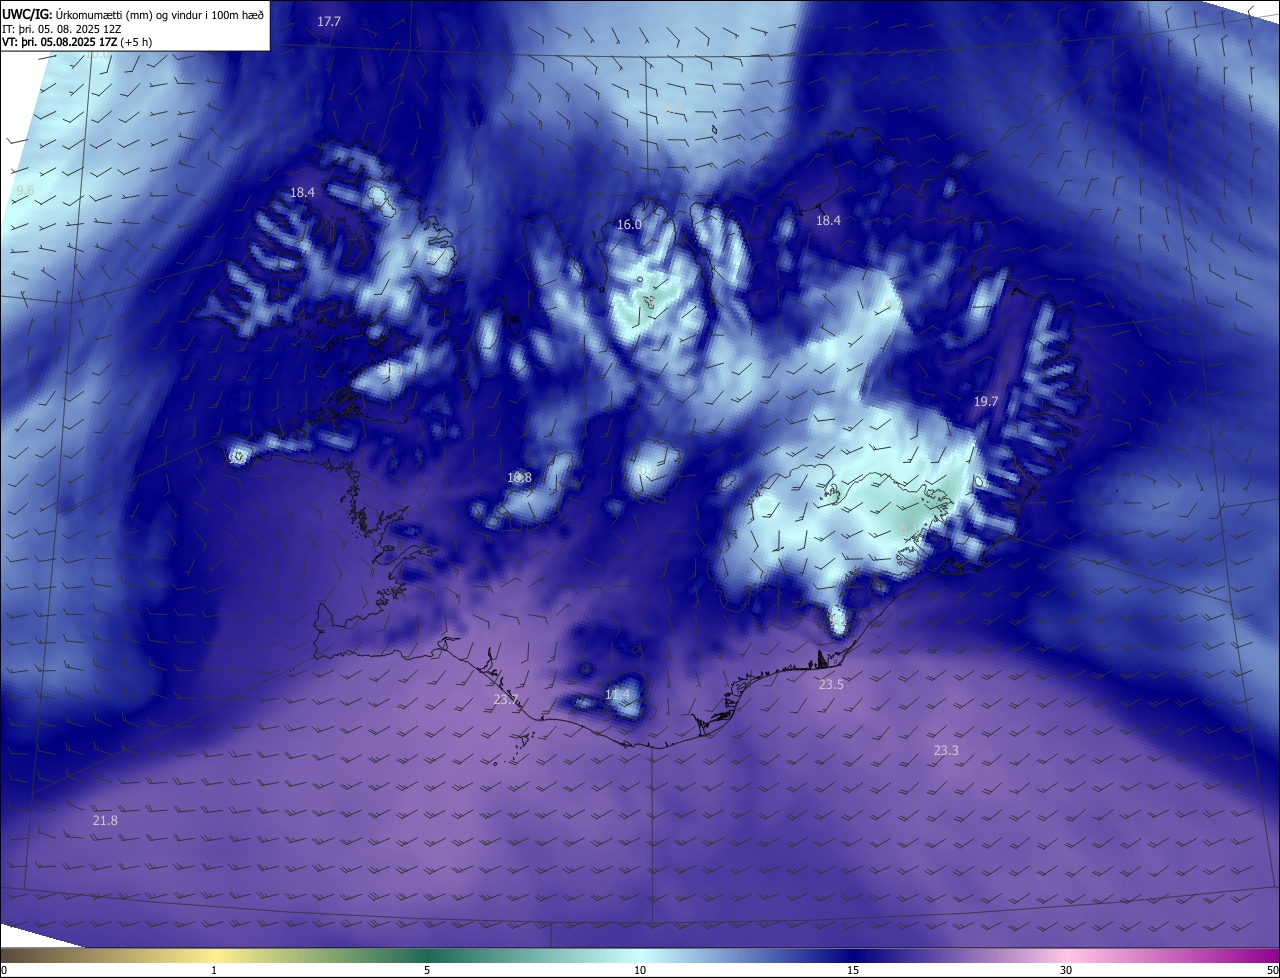This screenshot has width=1280, height=978.
Task: Click the 21.8 value label in the southwest
Action: pyautogui.click(x=105, y=821)
